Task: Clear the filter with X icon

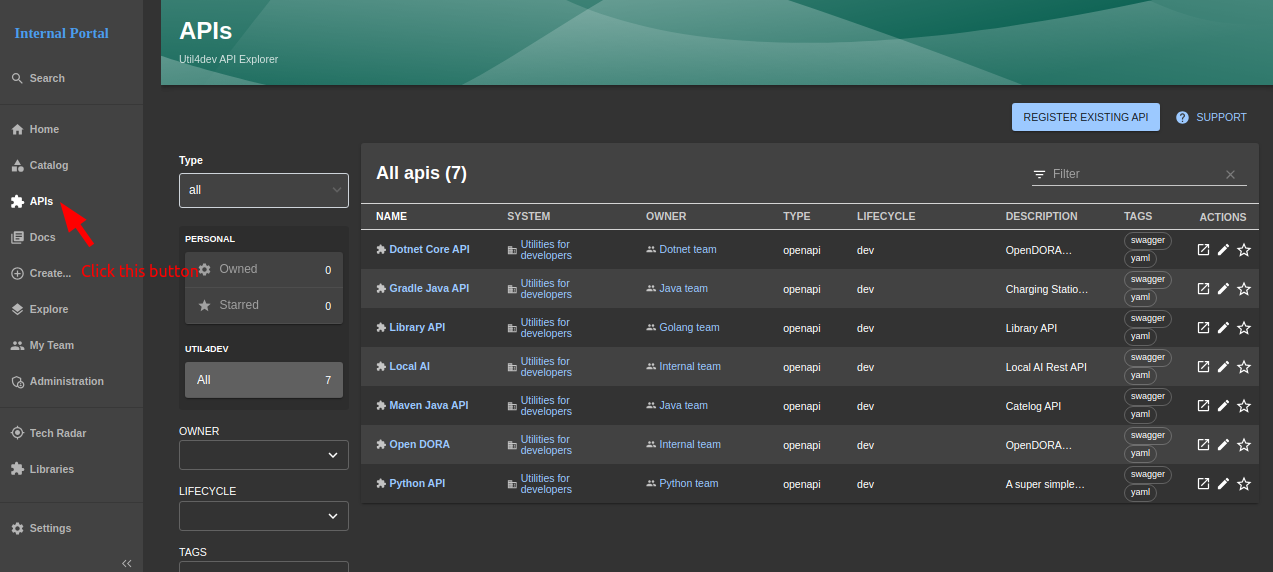Action: (x=1231, y=175)
